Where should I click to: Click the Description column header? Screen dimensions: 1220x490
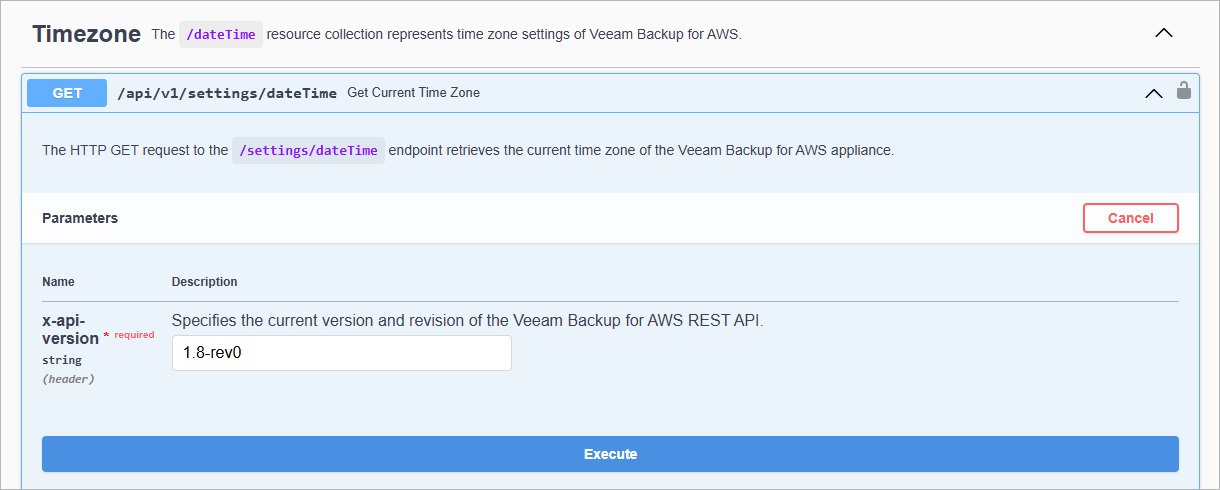click(x=204, y=282)
